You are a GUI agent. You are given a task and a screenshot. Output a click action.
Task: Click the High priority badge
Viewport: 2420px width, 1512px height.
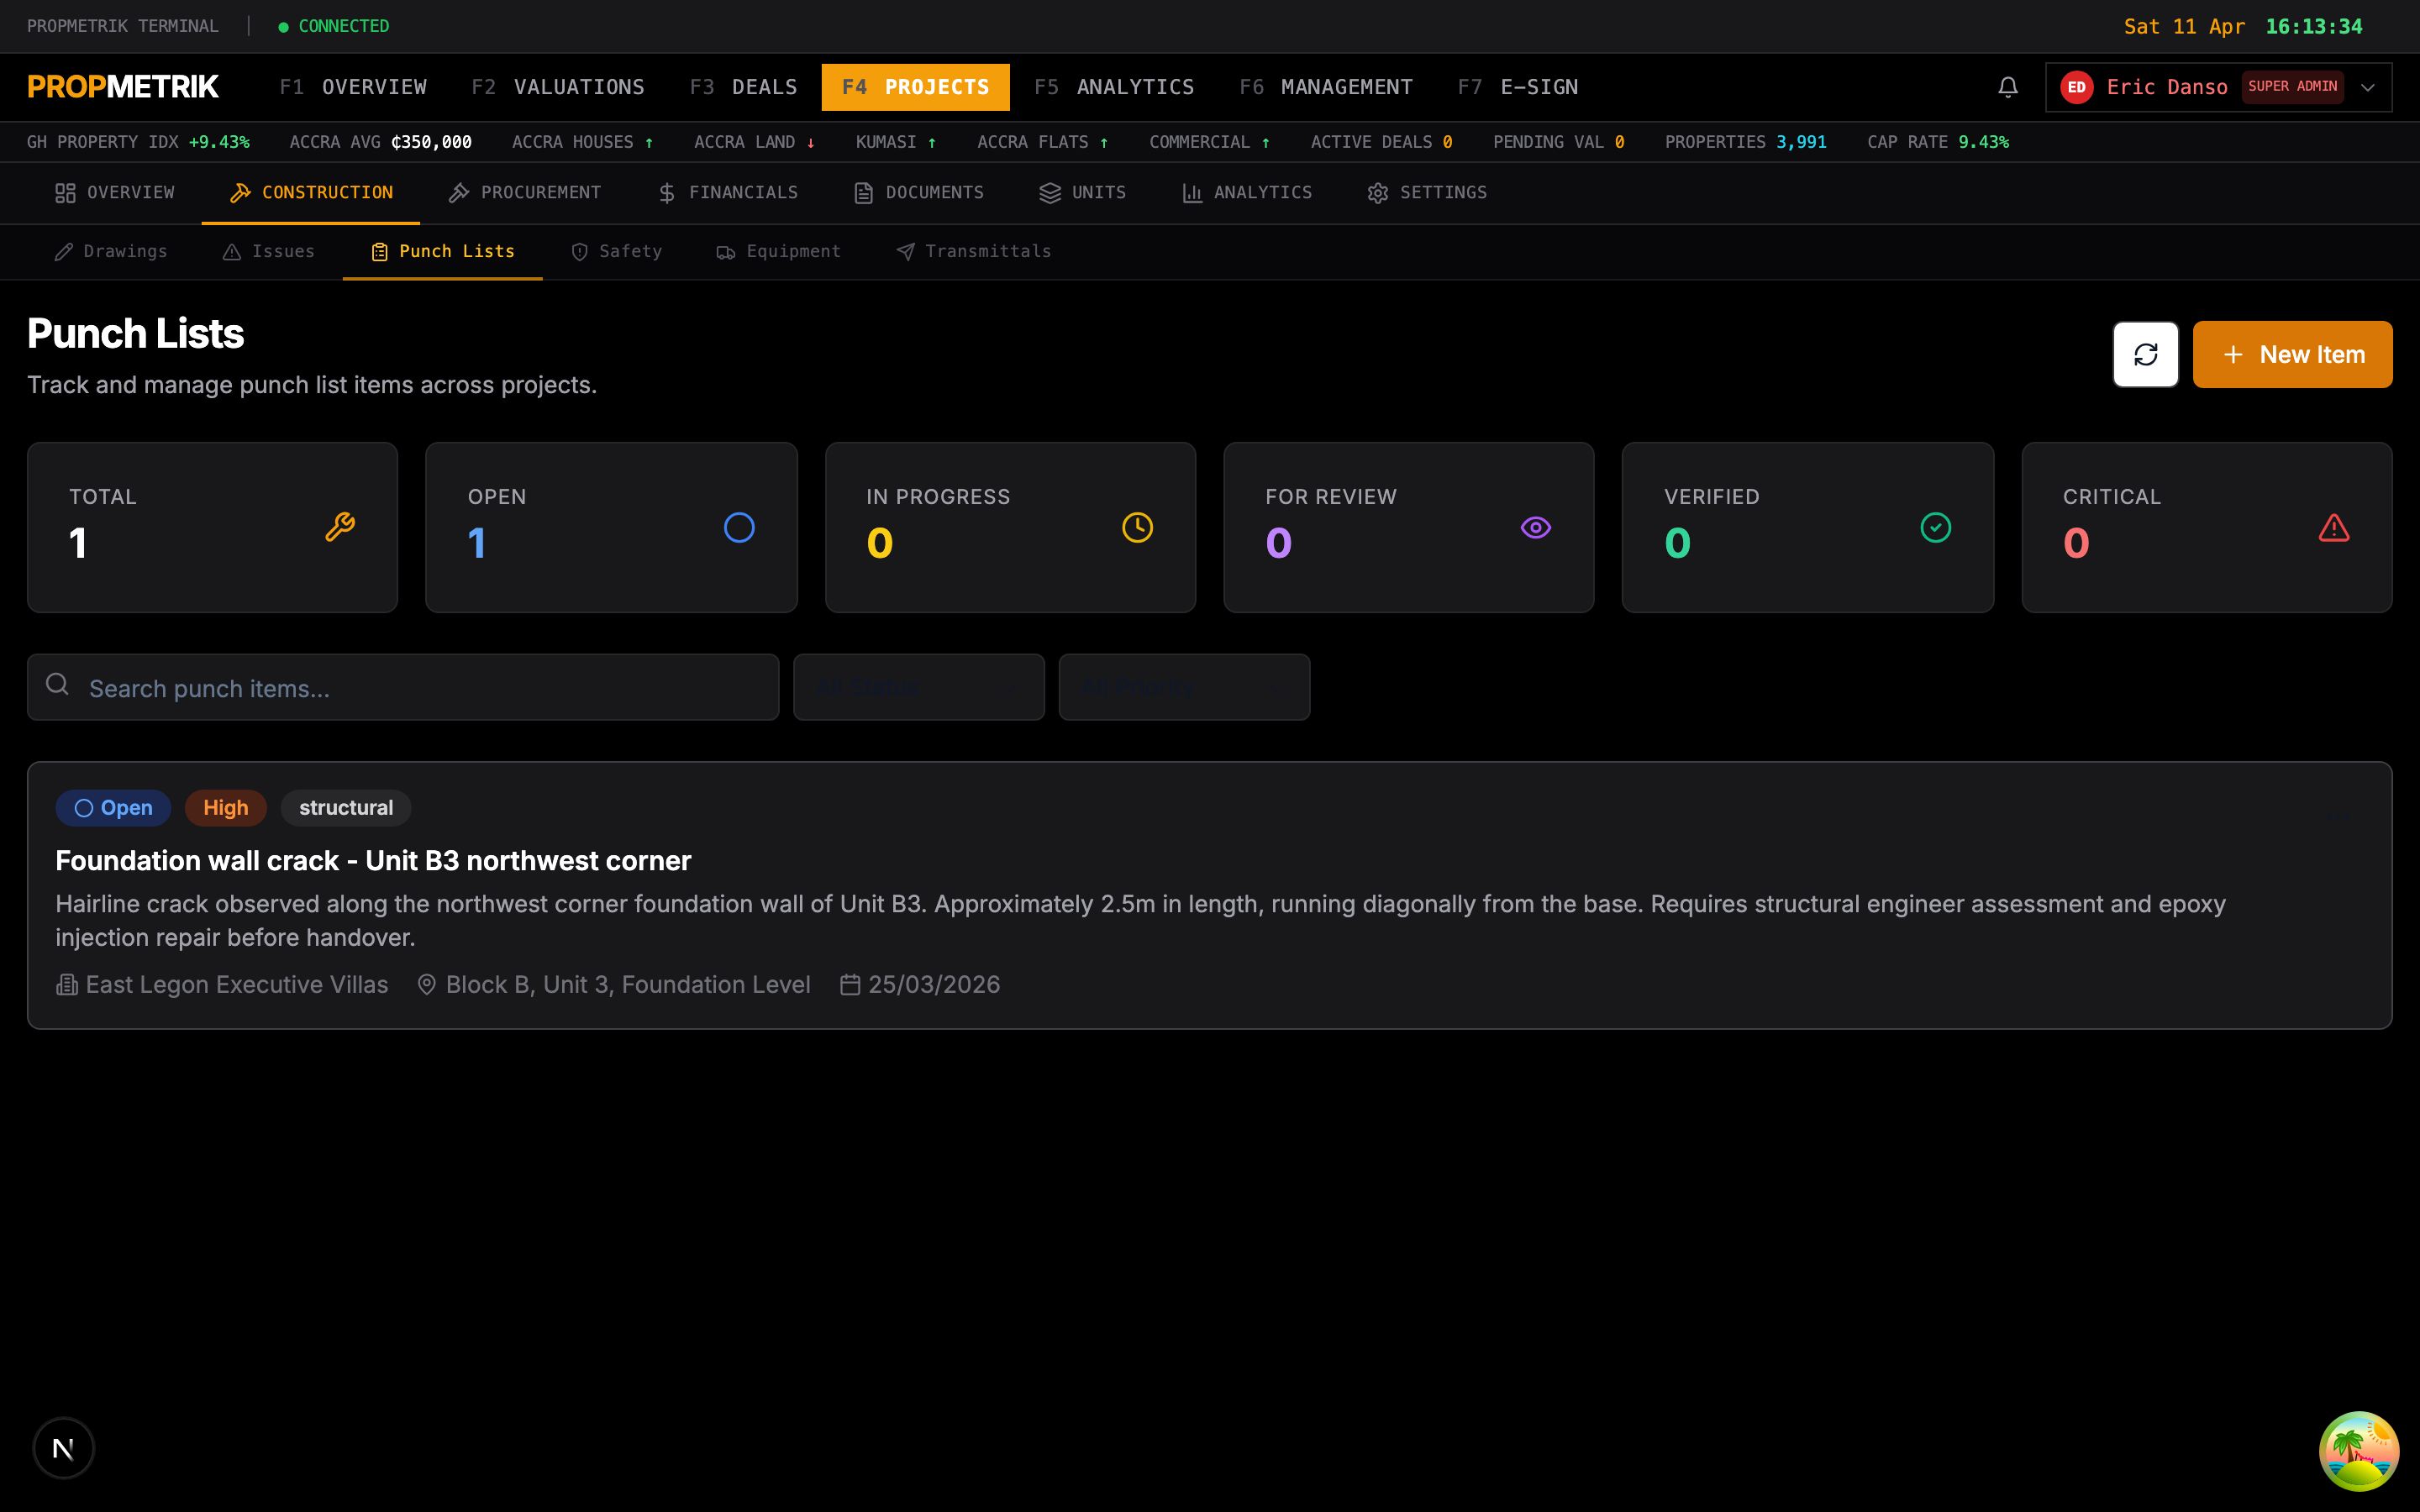226,808
